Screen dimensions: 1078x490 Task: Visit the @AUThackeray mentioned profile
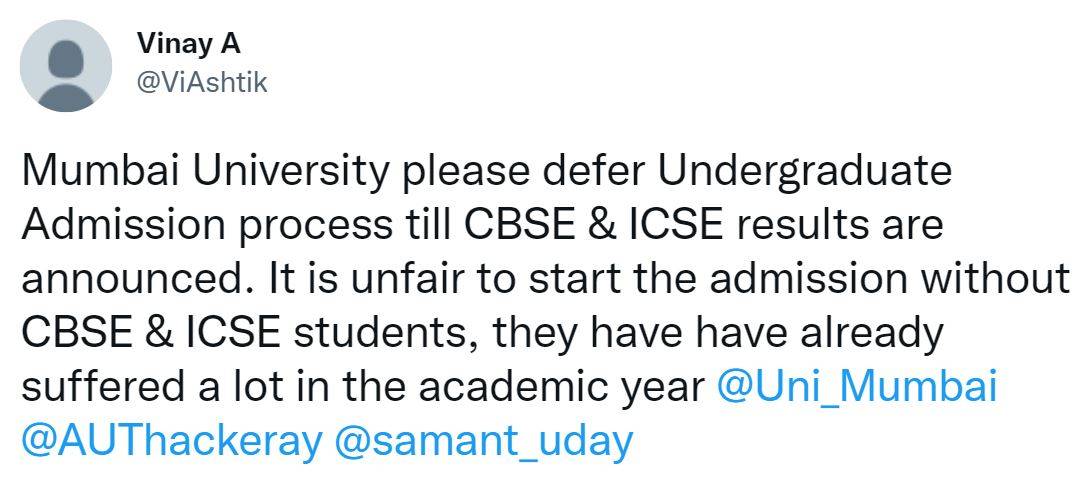tap(171, 440)
